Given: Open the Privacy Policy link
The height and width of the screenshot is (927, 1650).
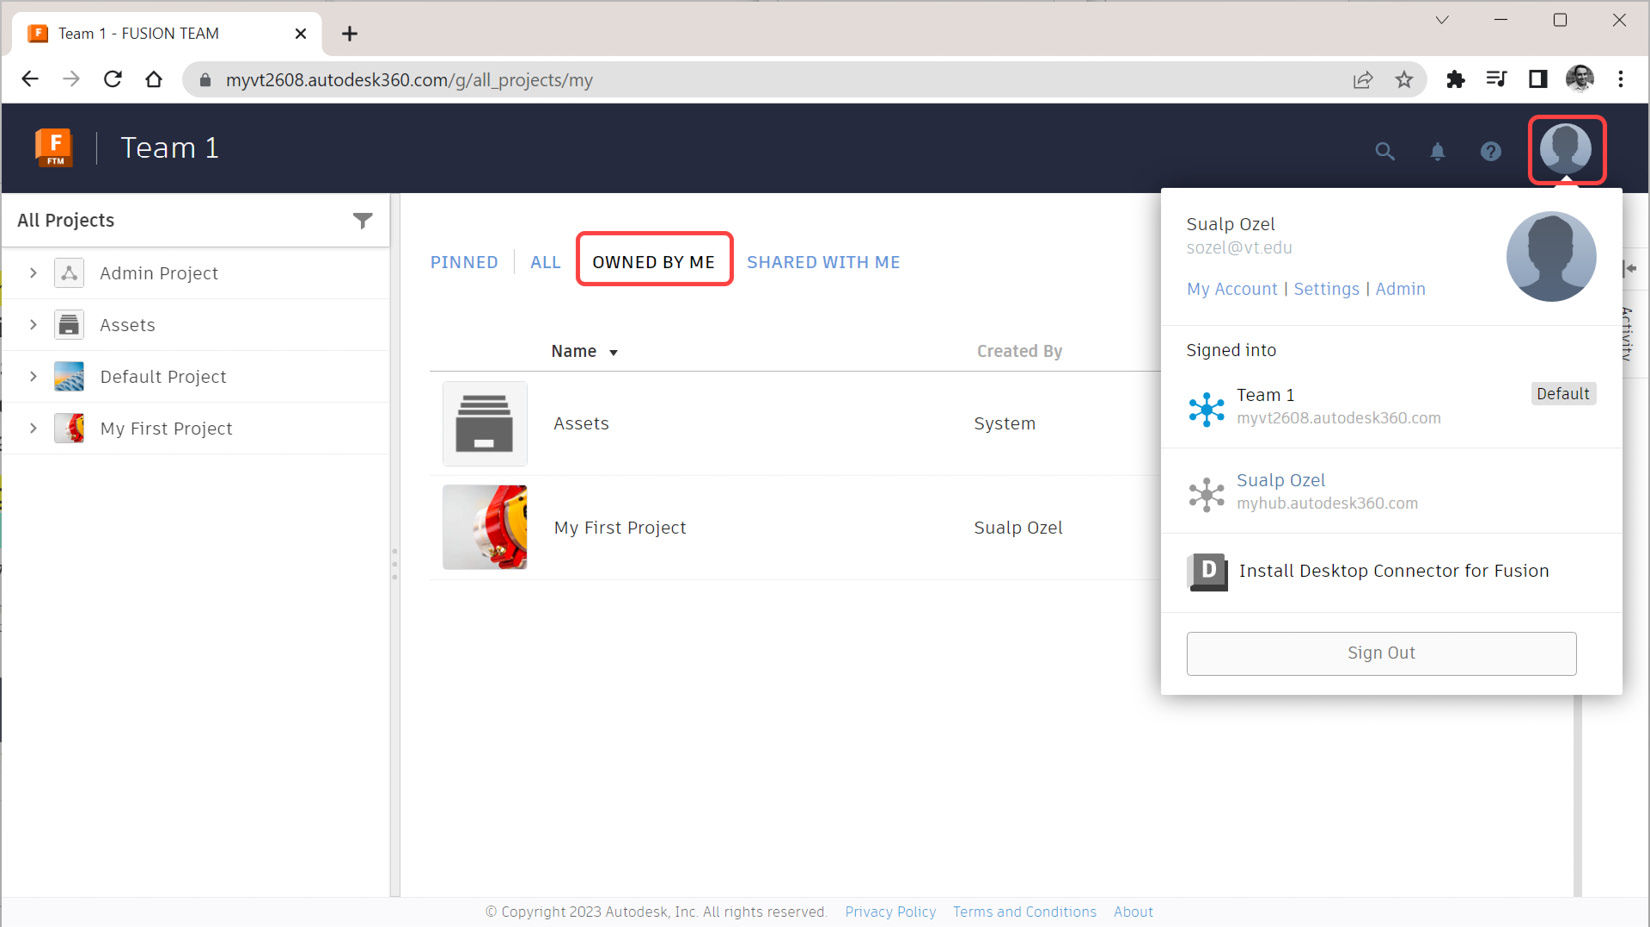Looking at the screenshot, I should pyautogui.click(x=890, y=912).
